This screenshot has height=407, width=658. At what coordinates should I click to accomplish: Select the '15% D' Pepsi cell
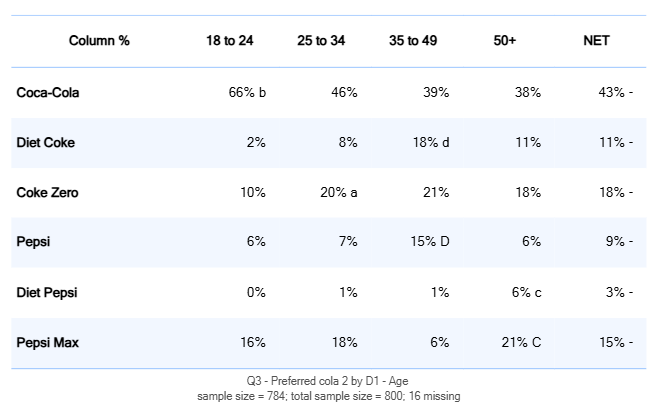tap(430, 242)
